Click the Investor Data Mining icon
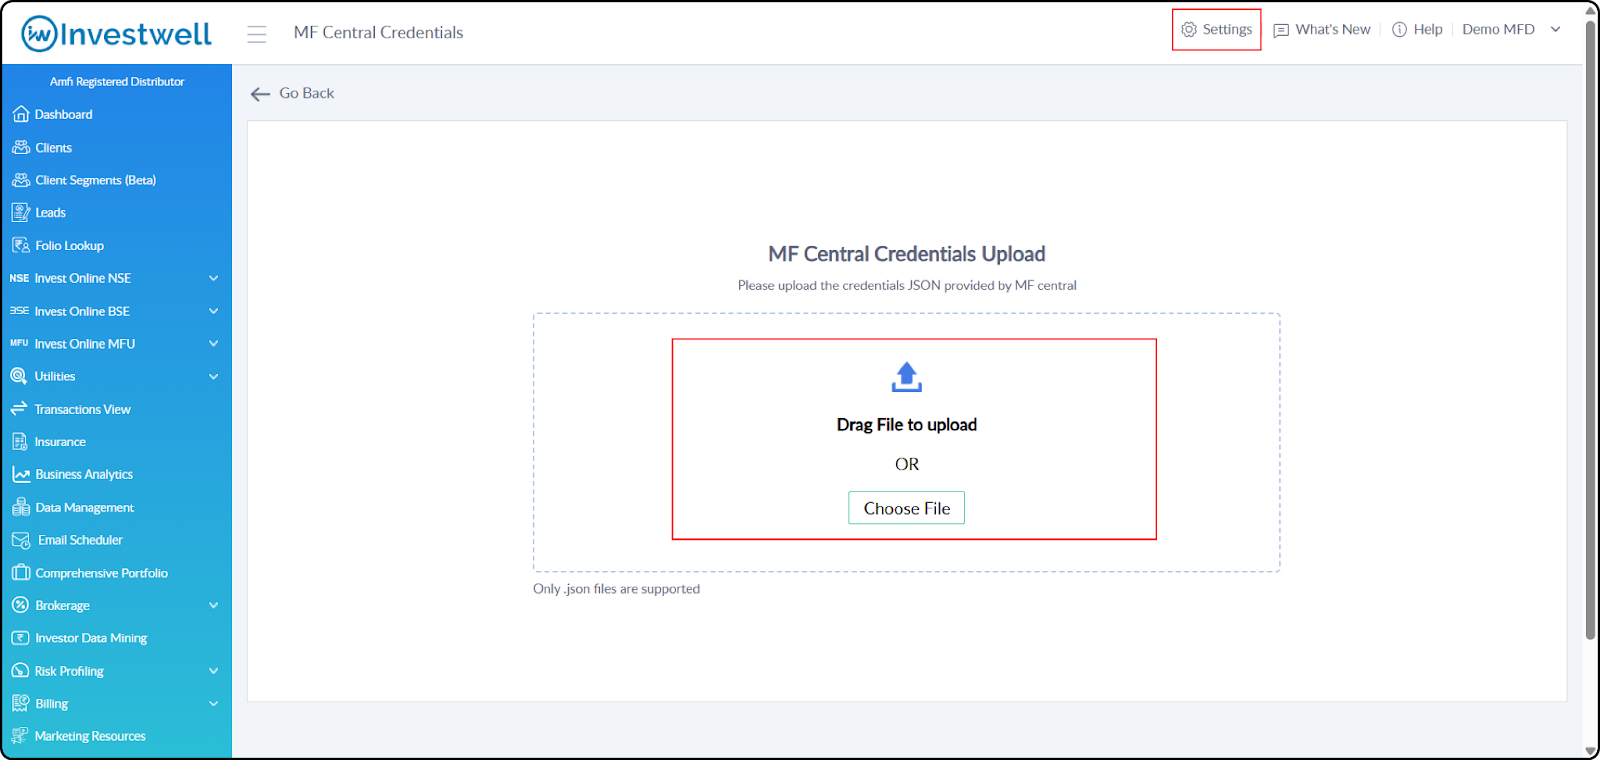The height and width of the screenshot is (760, 1600). [20, 638]
